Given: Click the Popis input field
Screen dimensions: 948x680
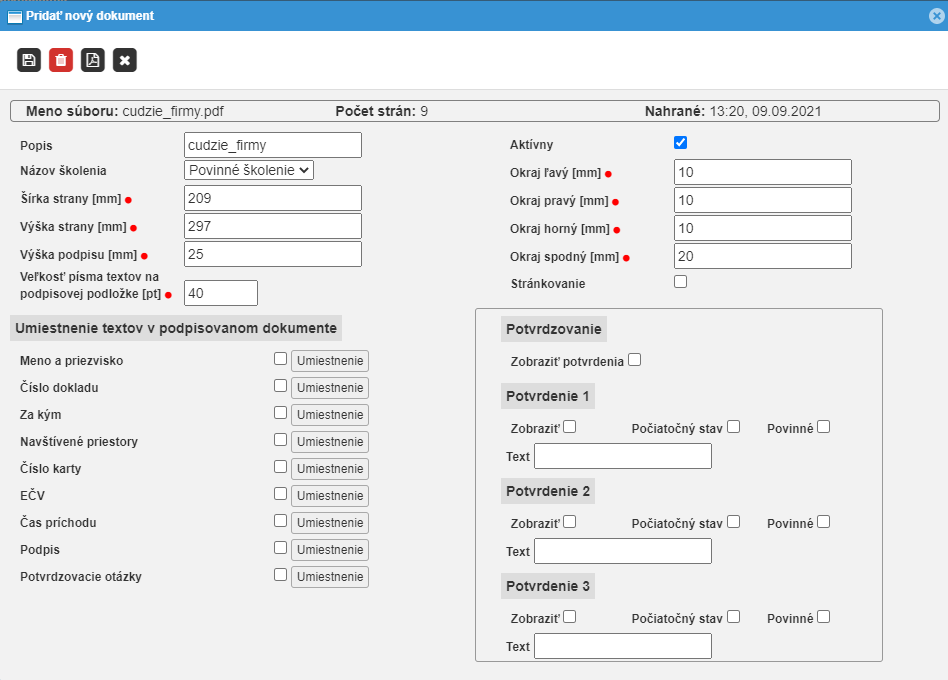Looking at the screenshot, I should (273, 145).
